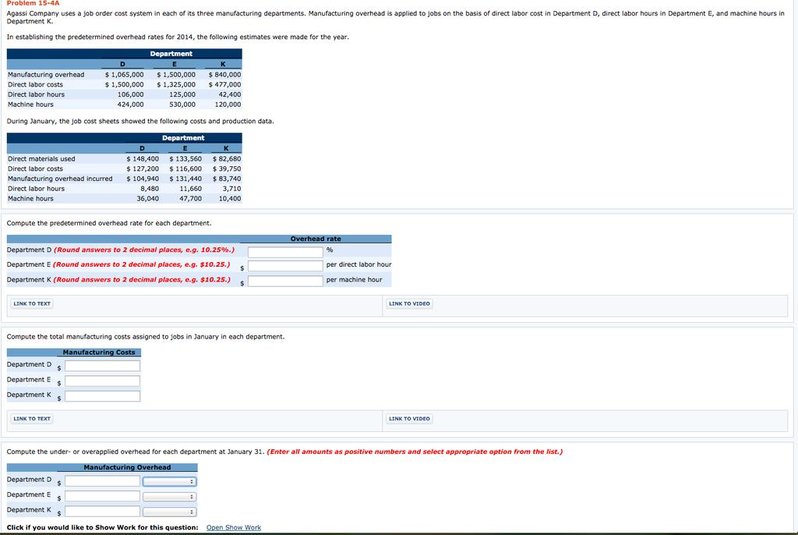Select the $ 477,000 direct labor costs value
Screen dimensions: 798x535
225,85
